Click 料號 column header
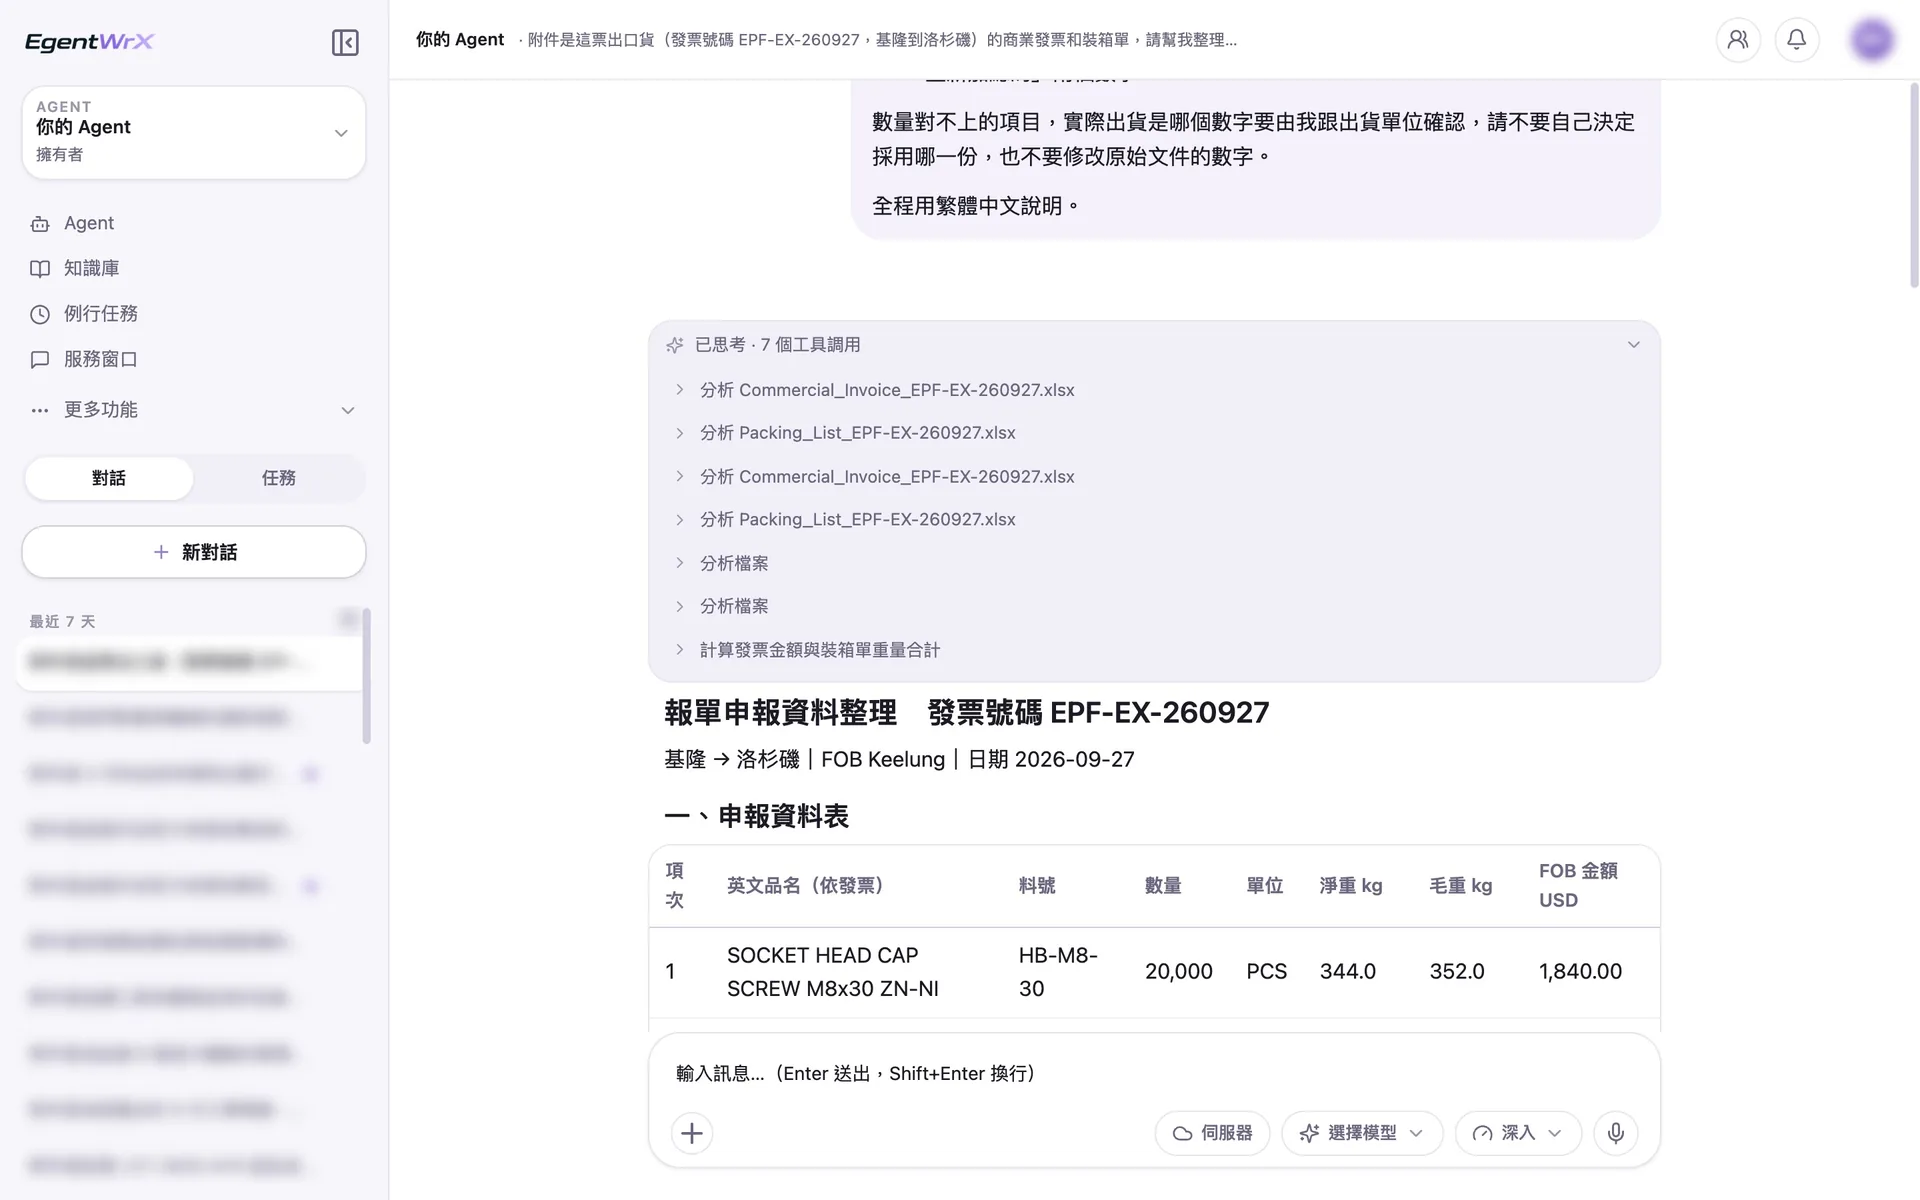 click(1037, 886)
